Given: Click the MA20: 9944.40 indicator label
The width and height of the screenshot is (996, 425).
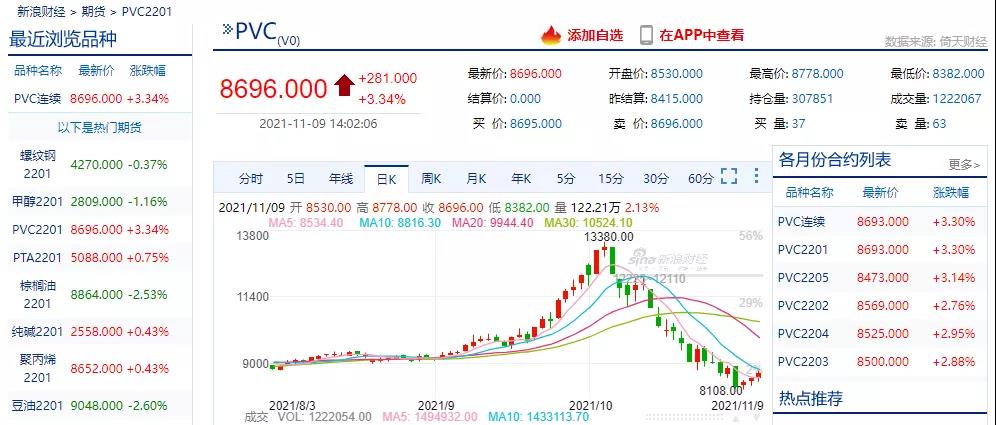Looking at the screenshot, I should pos(492,222).
